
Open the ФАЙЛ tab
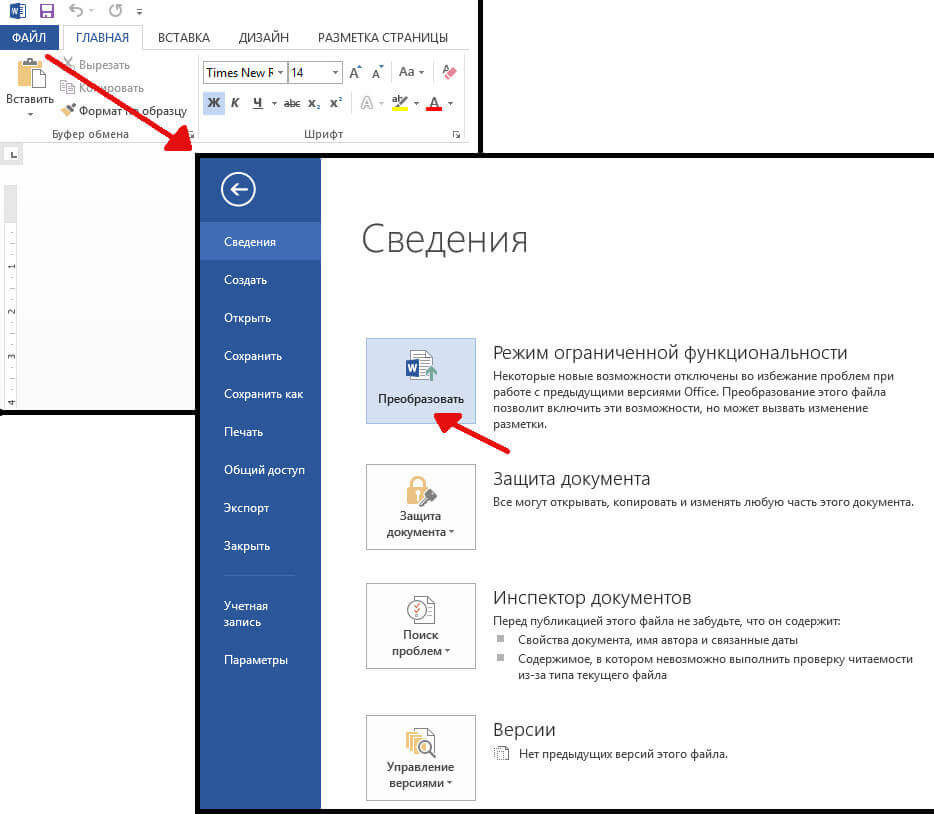coord(29,37)
